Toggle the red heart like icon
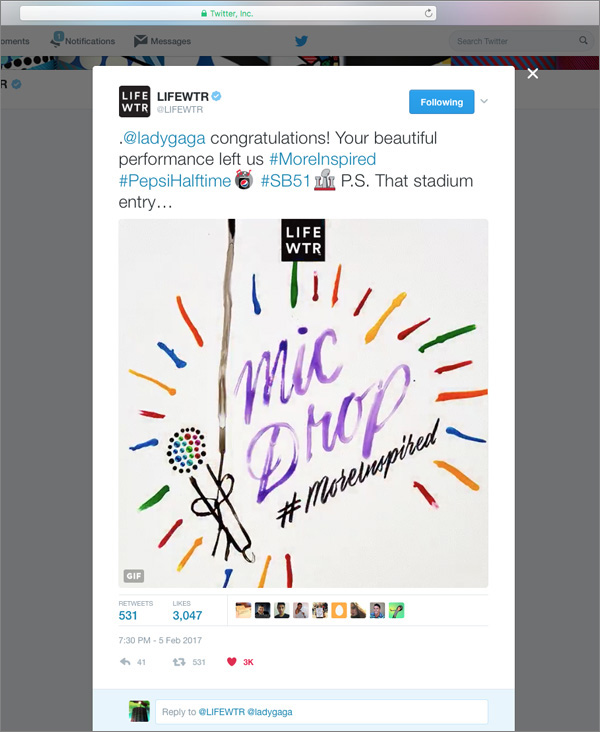Viewport: 600px width, 732px height. pyautogui.click(x=232, y=662)
